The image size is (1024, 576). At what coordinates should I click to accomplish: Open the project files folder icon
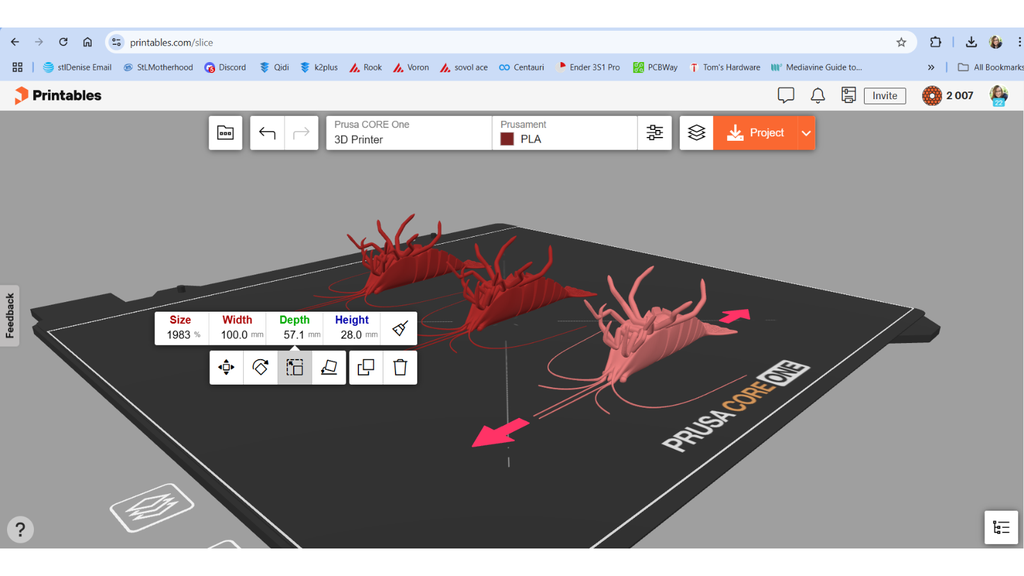[225, 133]
